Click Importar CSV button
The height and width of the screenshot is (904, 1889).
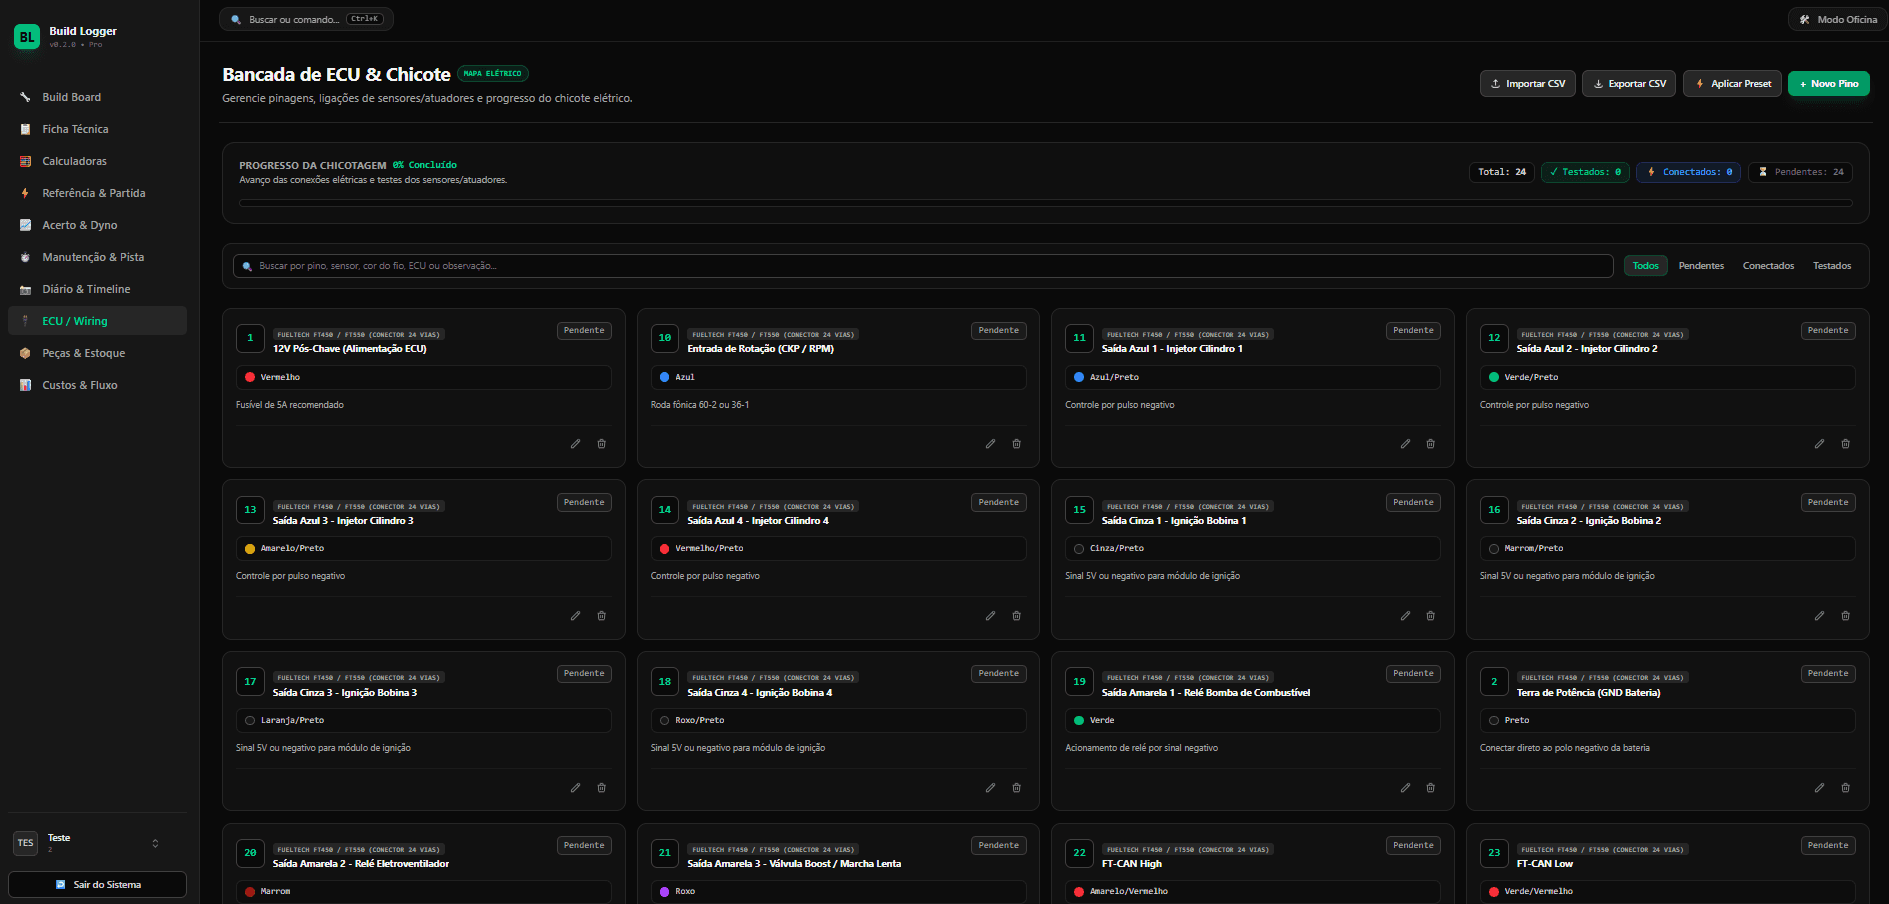(1527, 84)
